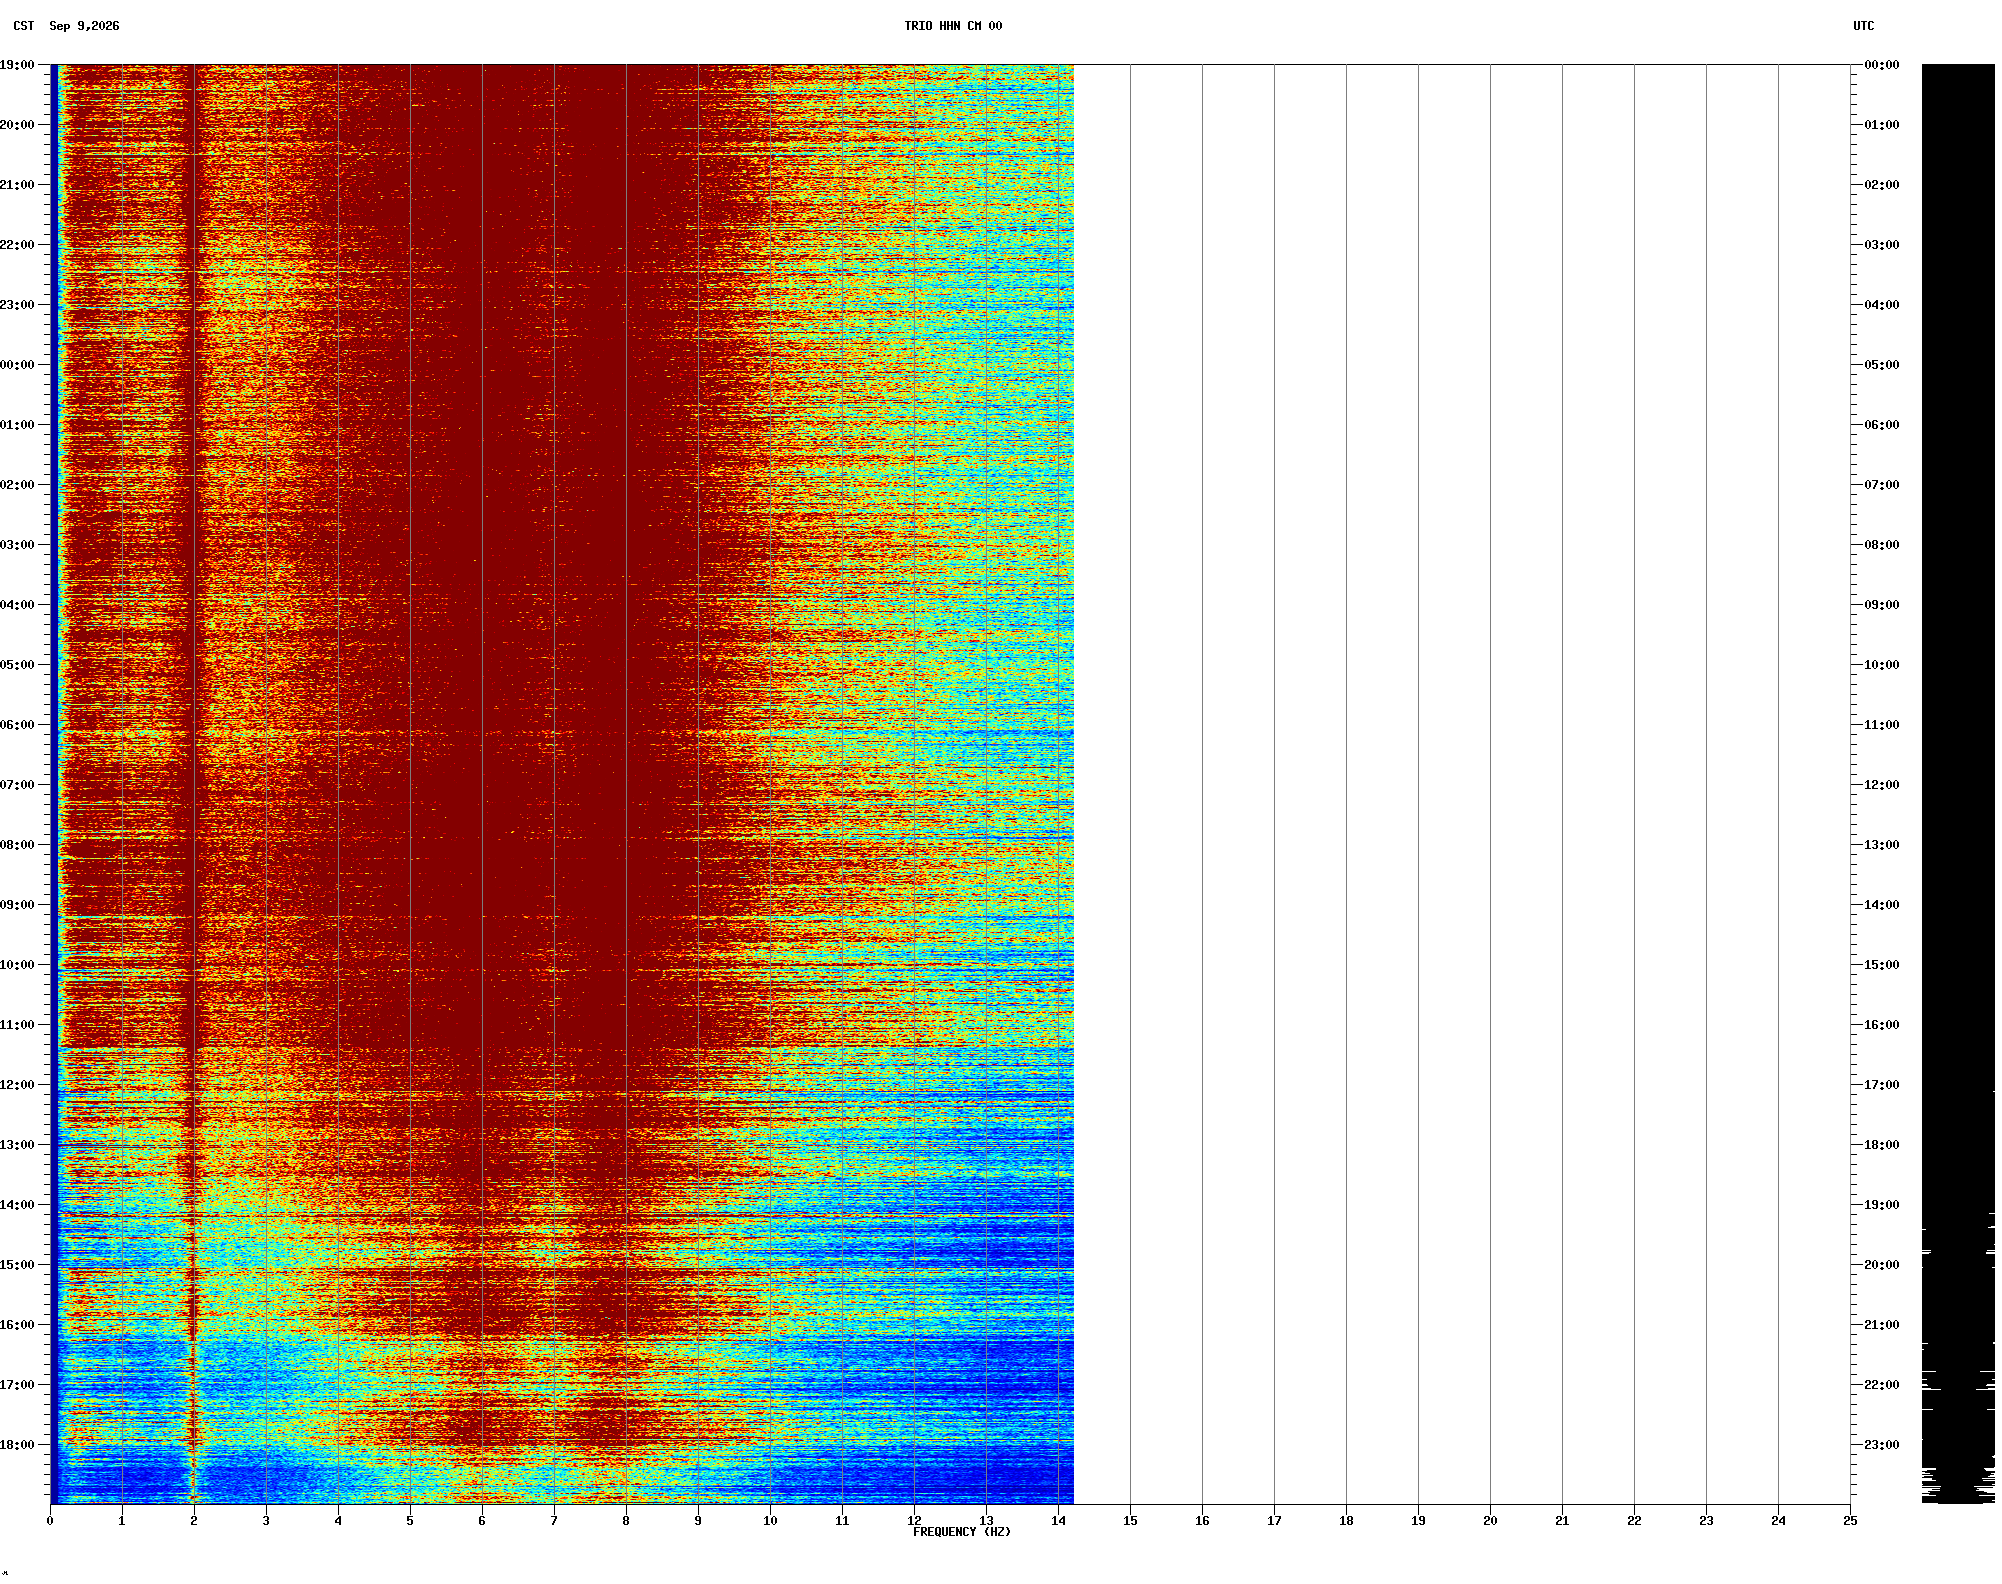
Task: Click the 10 Hz frequency axis tick
Action: 770,1521
